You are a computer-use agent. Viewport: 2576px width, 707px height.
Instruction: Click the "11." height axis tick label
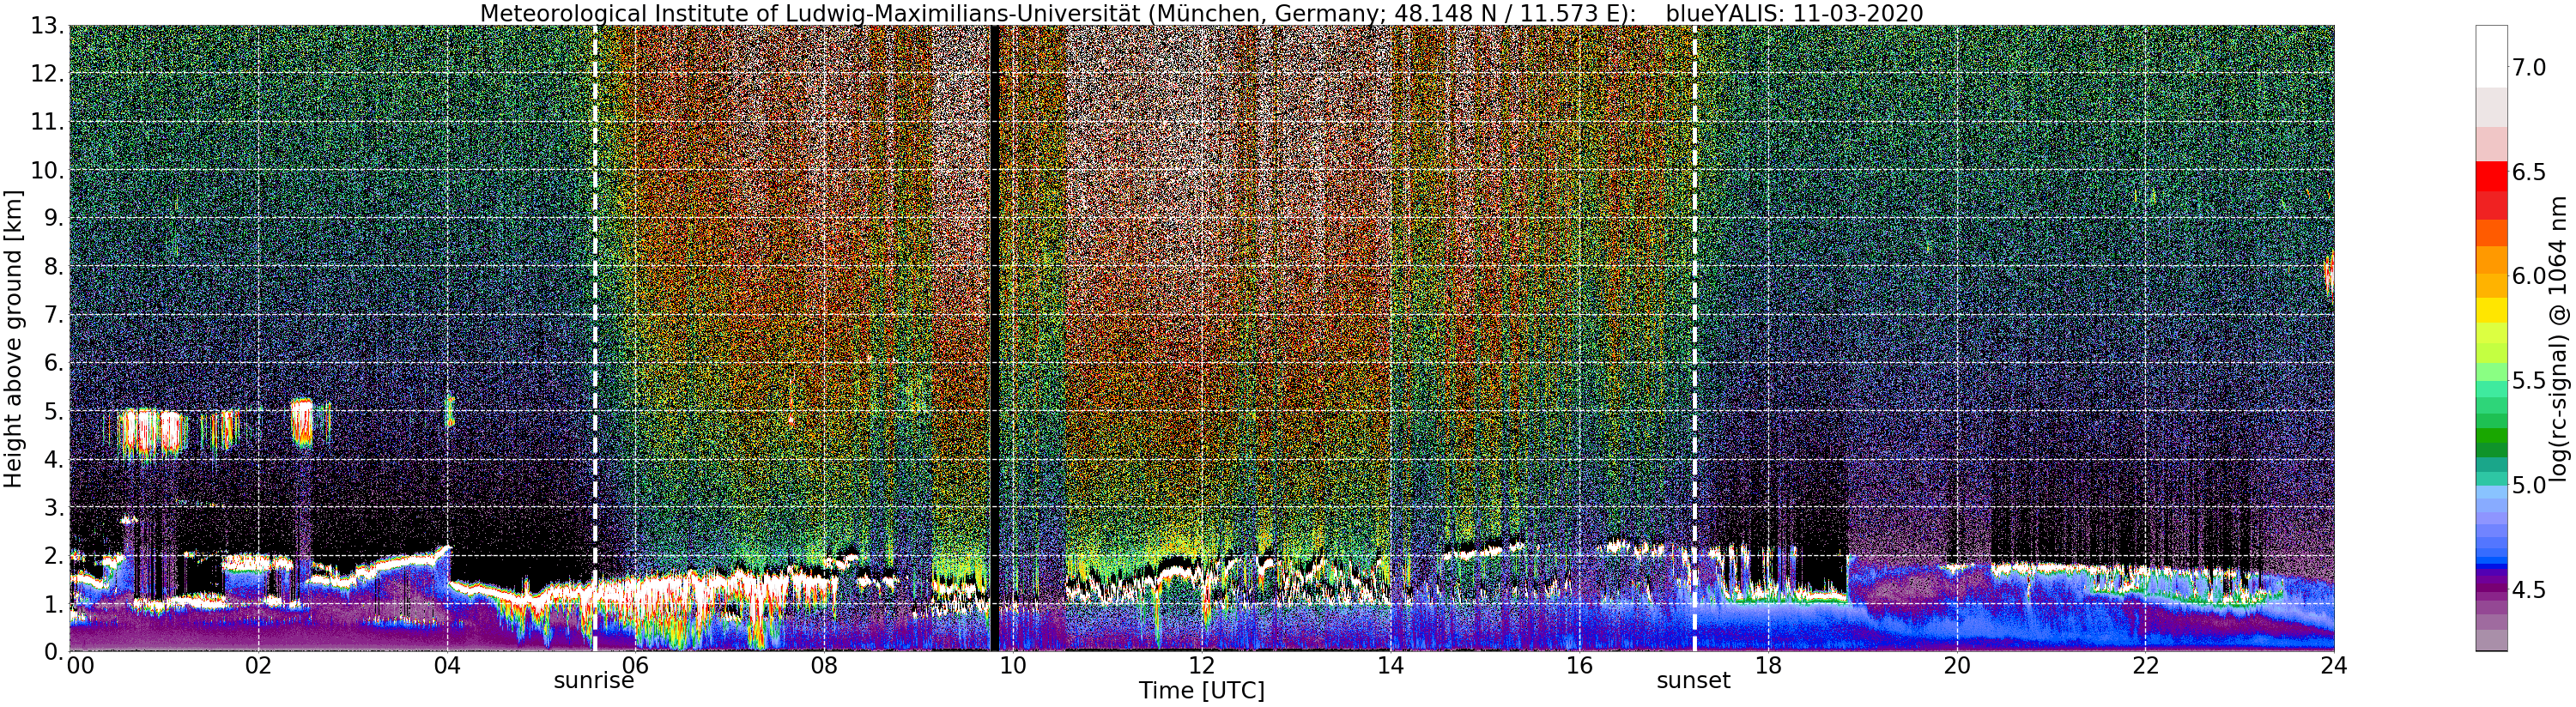click(x=47, y=122)
